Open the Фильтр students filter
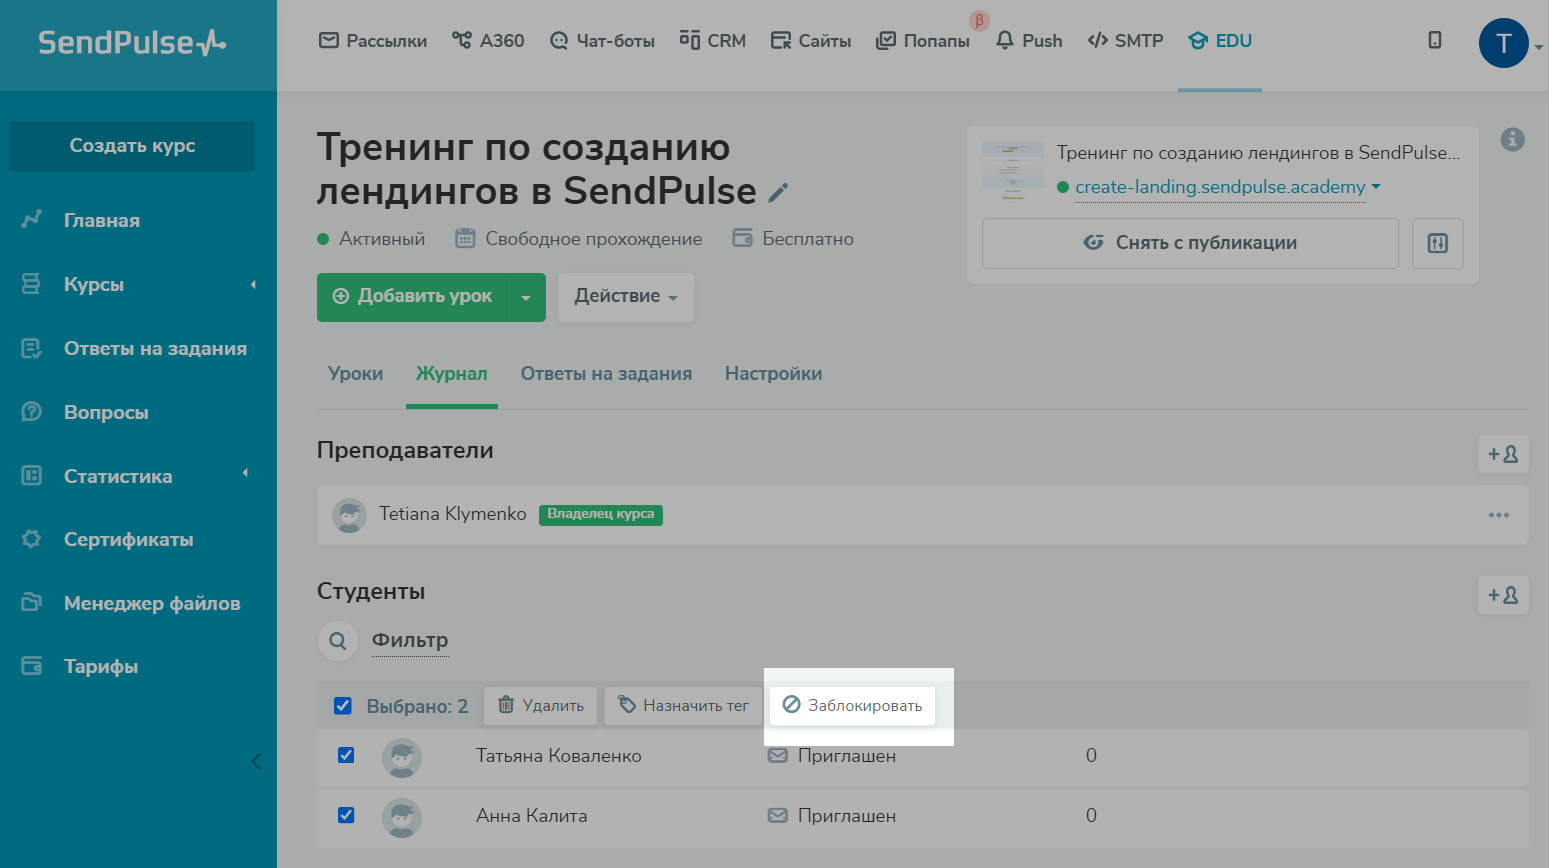Screen dimensions: 1549x868 tap(410, 640)
